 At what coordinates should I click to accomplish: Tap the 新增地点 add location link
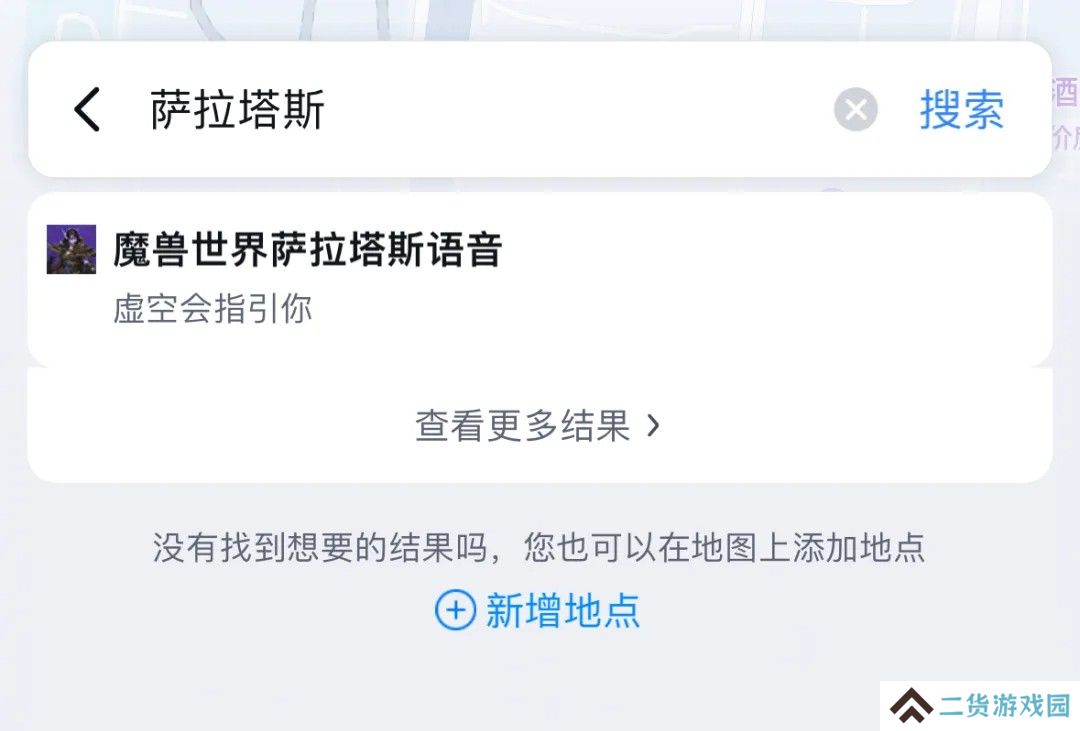click(x=563, y=610)
